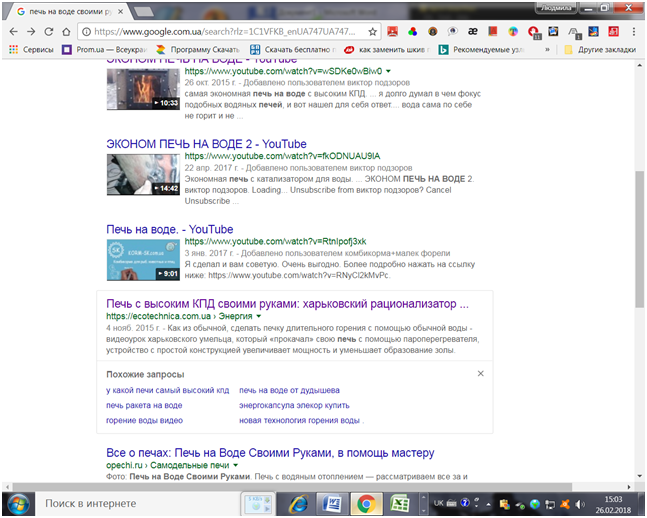This screenshot has height=518, width=647.
Task: Click the site info icon in address bar
Action: (x=86, y=32)
